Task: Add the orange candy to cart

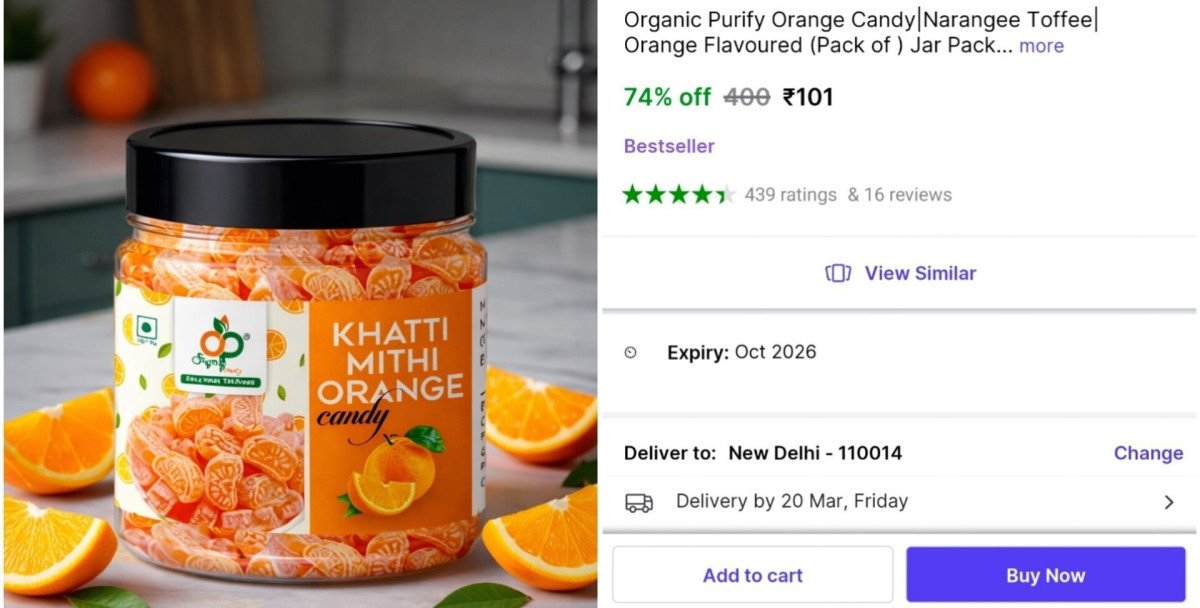Action: [751, 574]
